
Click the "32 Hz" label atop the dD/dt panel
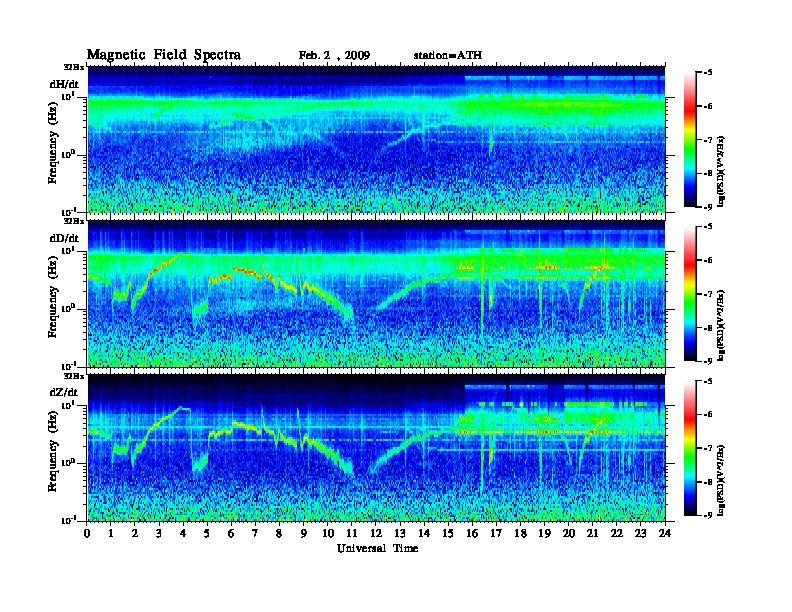(x=74, y=221)
